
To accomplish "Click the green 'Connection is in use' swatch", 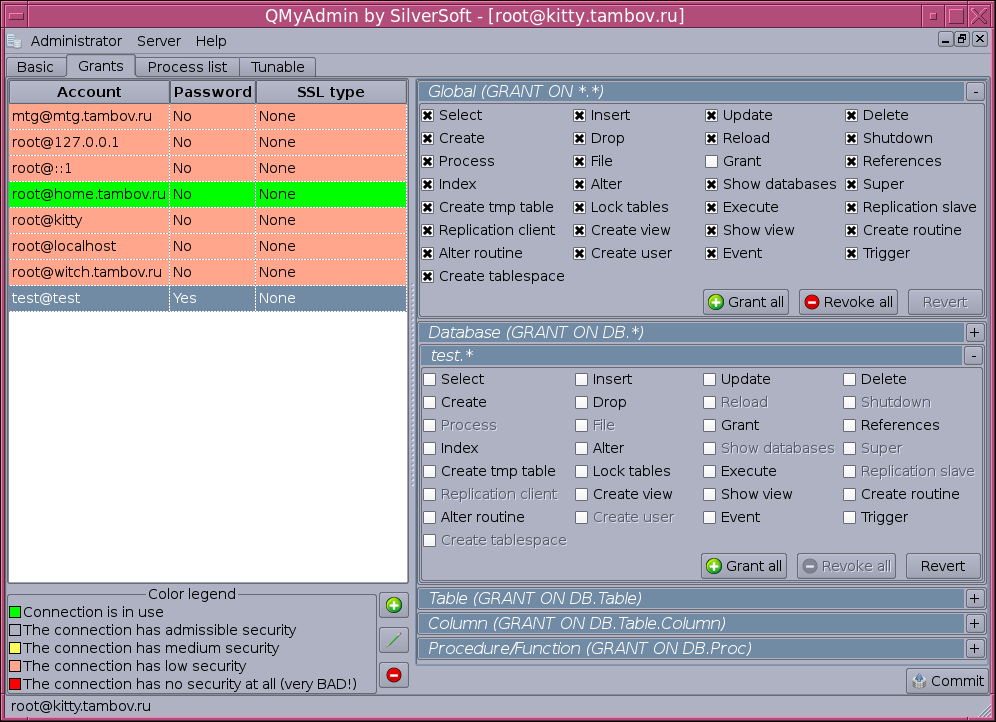I will (x=15, y=612).
